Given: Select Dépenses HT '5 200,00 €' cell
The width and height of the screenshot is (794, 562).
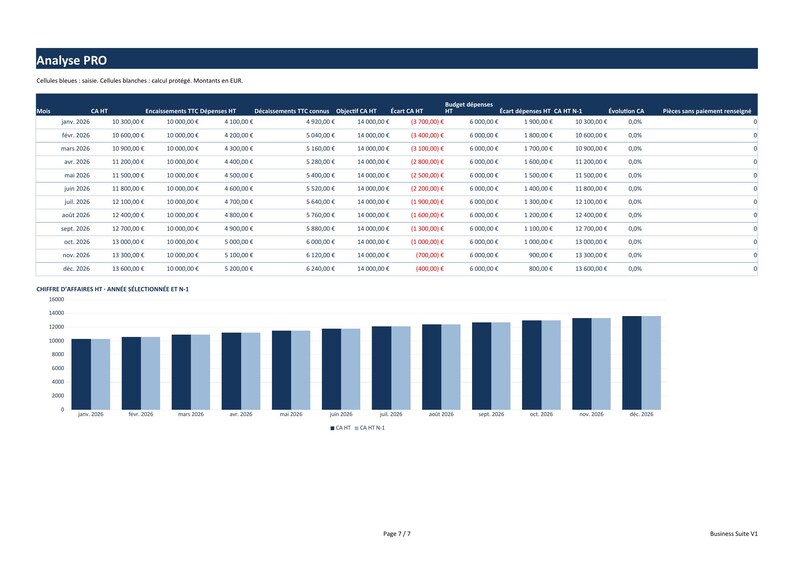Looking at the screenshot, I should point(239,269).
